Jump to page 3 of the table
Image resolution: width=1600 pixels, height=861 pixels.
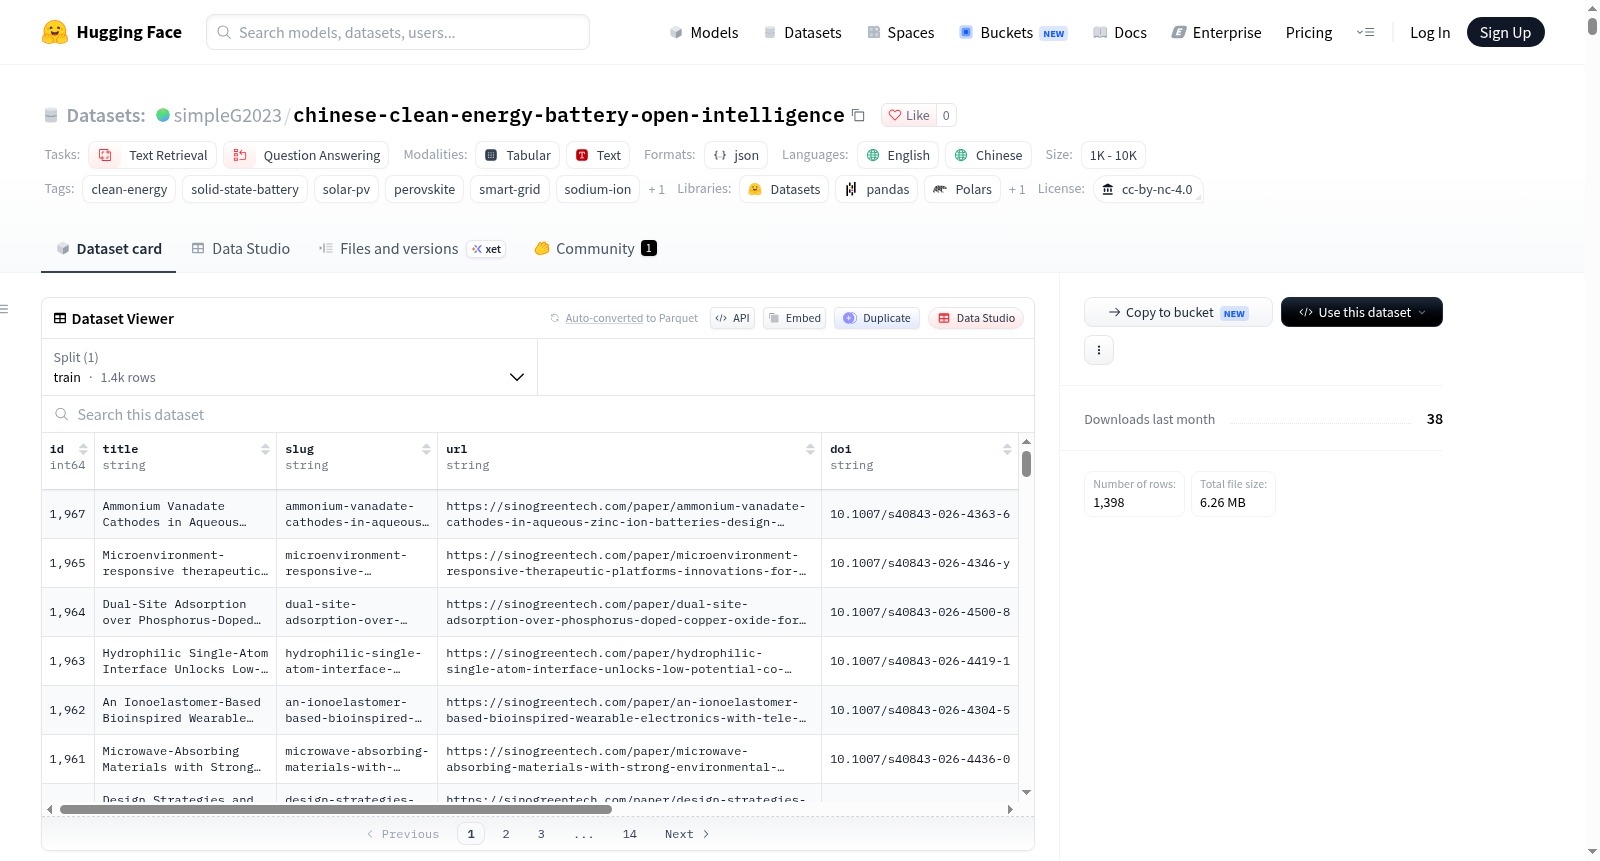[541, 834]
